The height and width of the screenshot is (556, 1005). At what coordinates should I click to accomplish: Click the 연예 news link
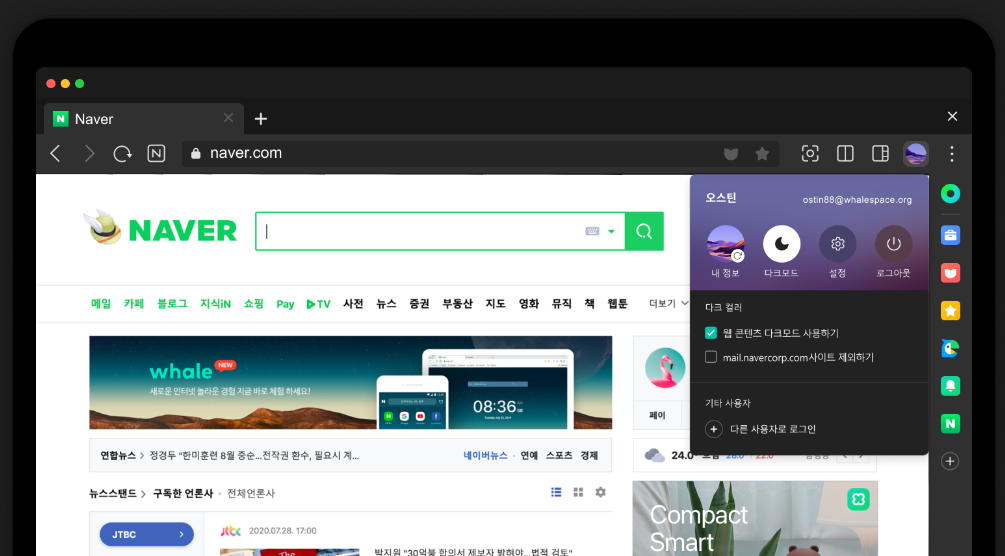click(x=529, y=455)
